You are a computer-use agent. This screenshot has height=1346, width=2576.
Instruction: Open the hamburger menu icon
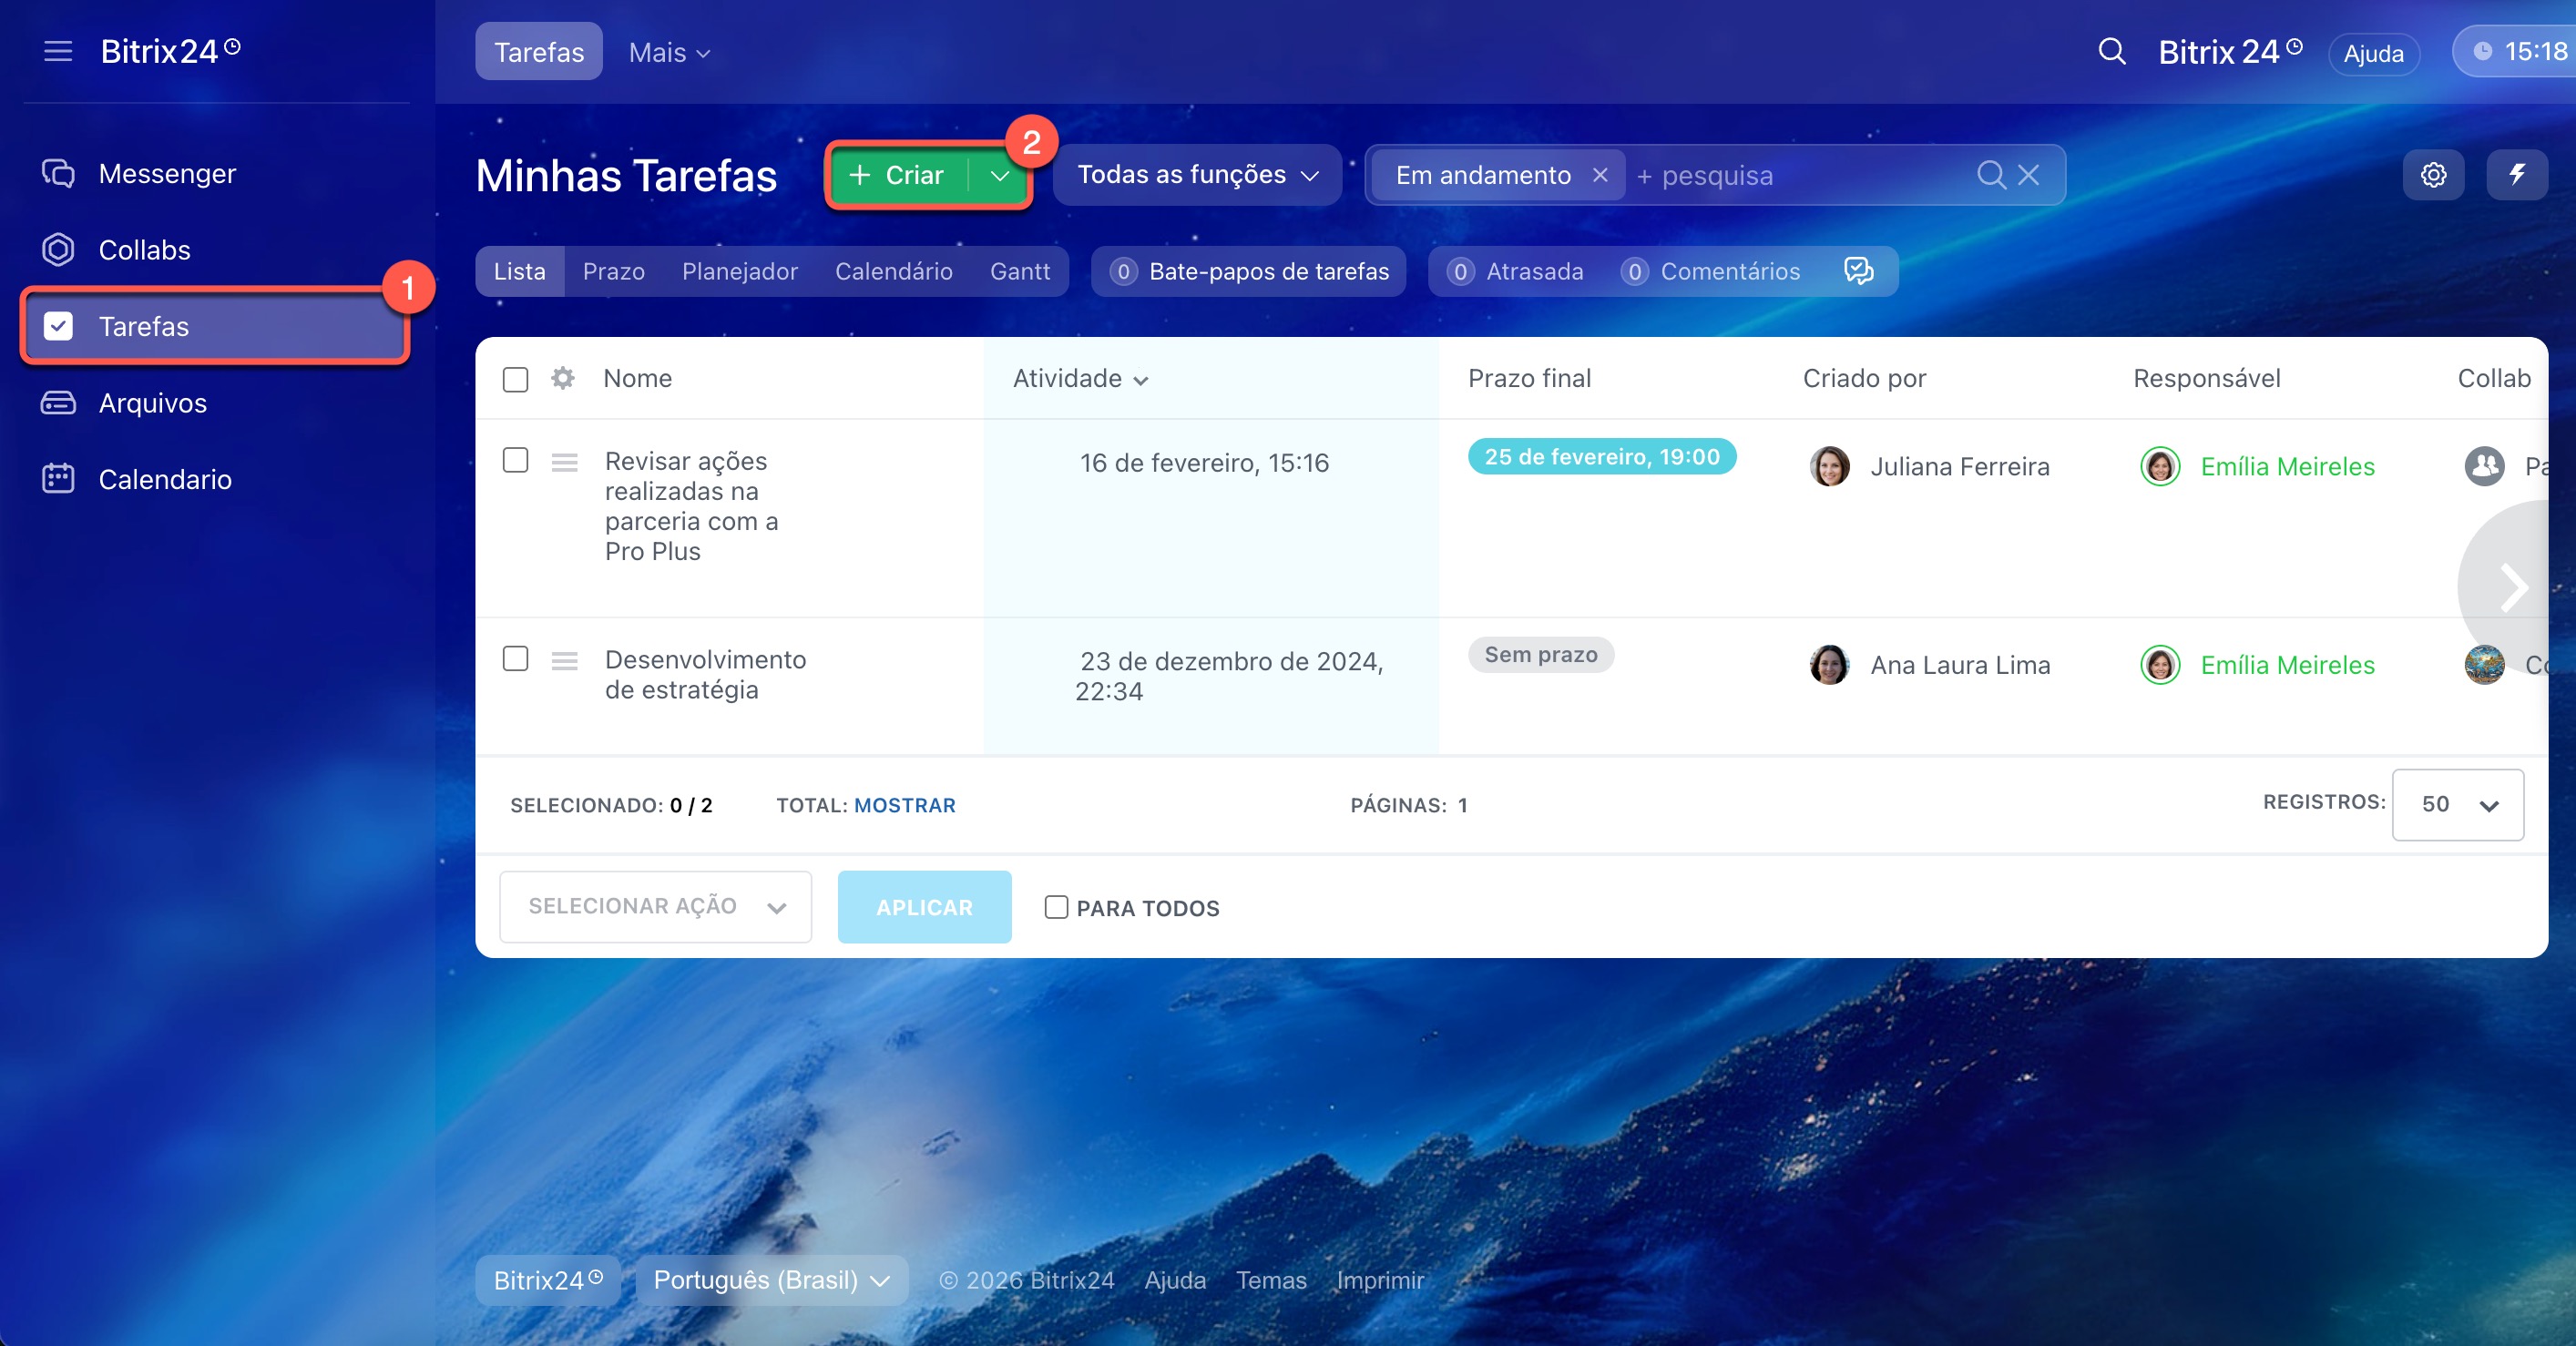[x=58, y=51]
